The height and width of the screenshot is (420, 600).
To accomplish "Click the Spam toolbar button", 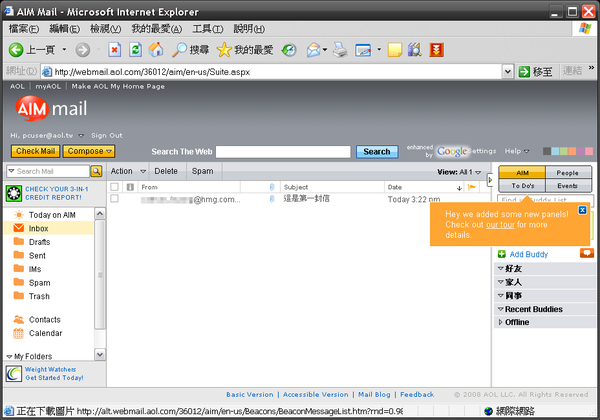I will [203, 171].
